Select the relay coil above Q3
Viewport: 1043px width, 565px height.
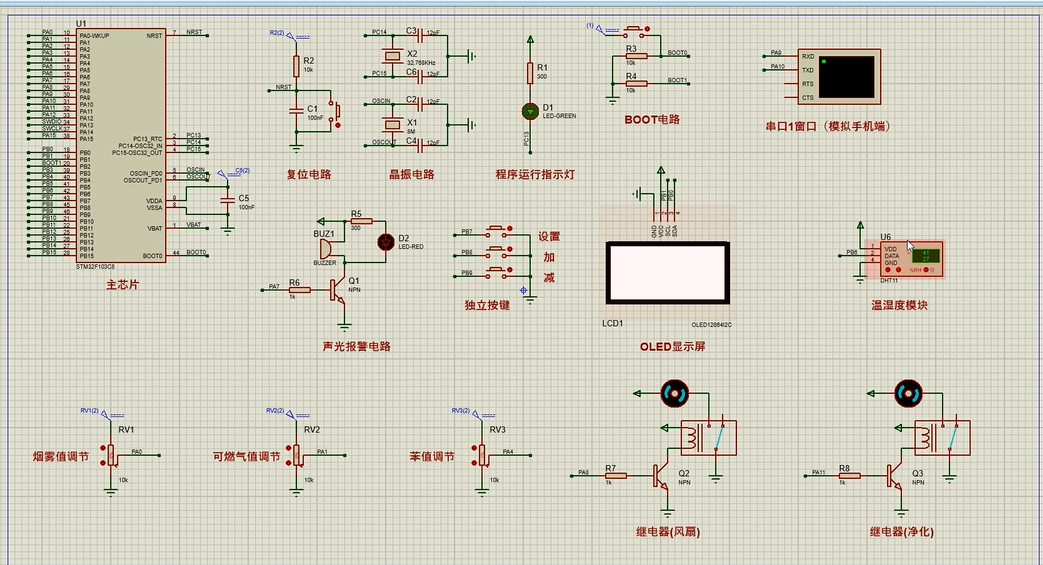click(x=925, y=438)
